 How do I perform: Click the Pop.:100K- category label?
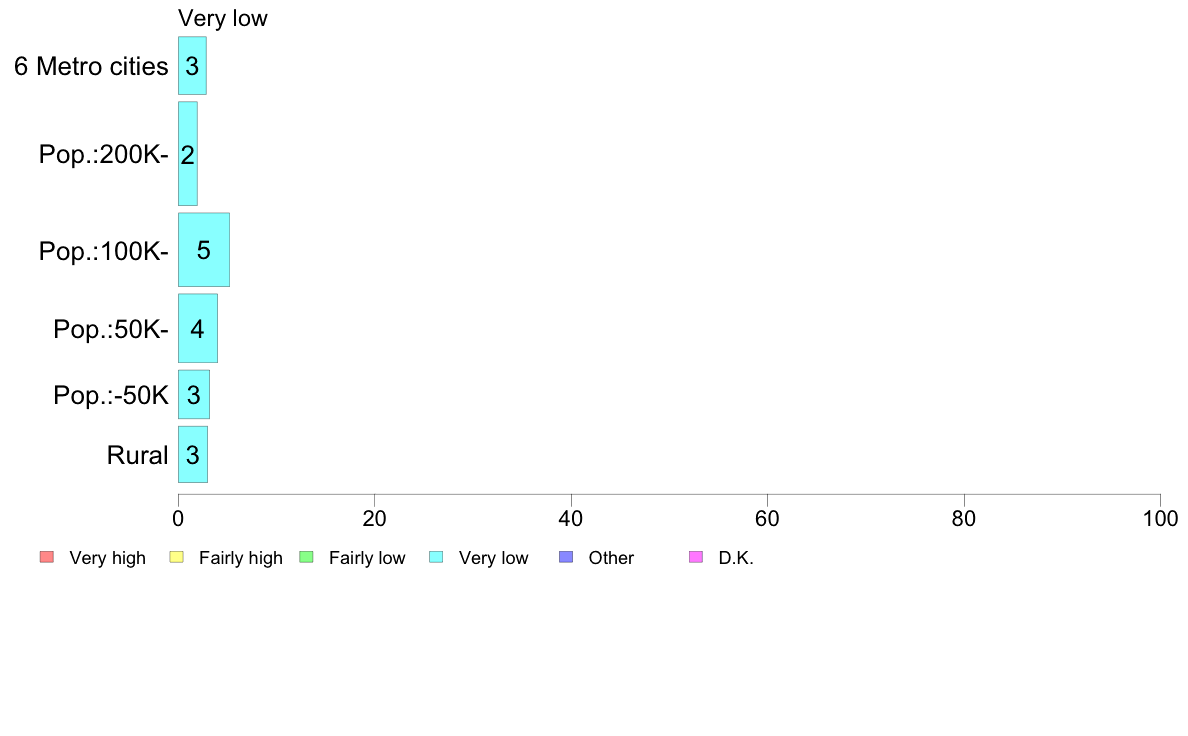click(x=104, y=251)
